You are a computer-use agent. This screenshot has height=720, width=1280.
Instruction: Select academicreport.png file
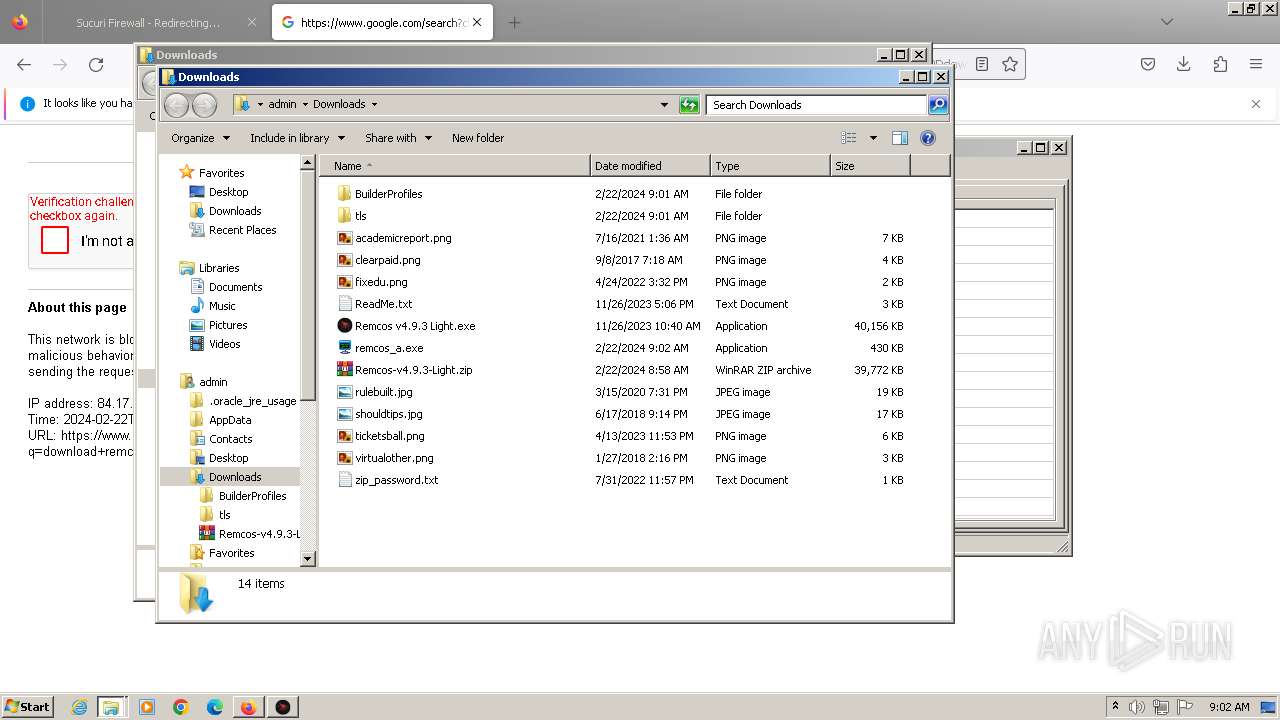pos(394,238)
